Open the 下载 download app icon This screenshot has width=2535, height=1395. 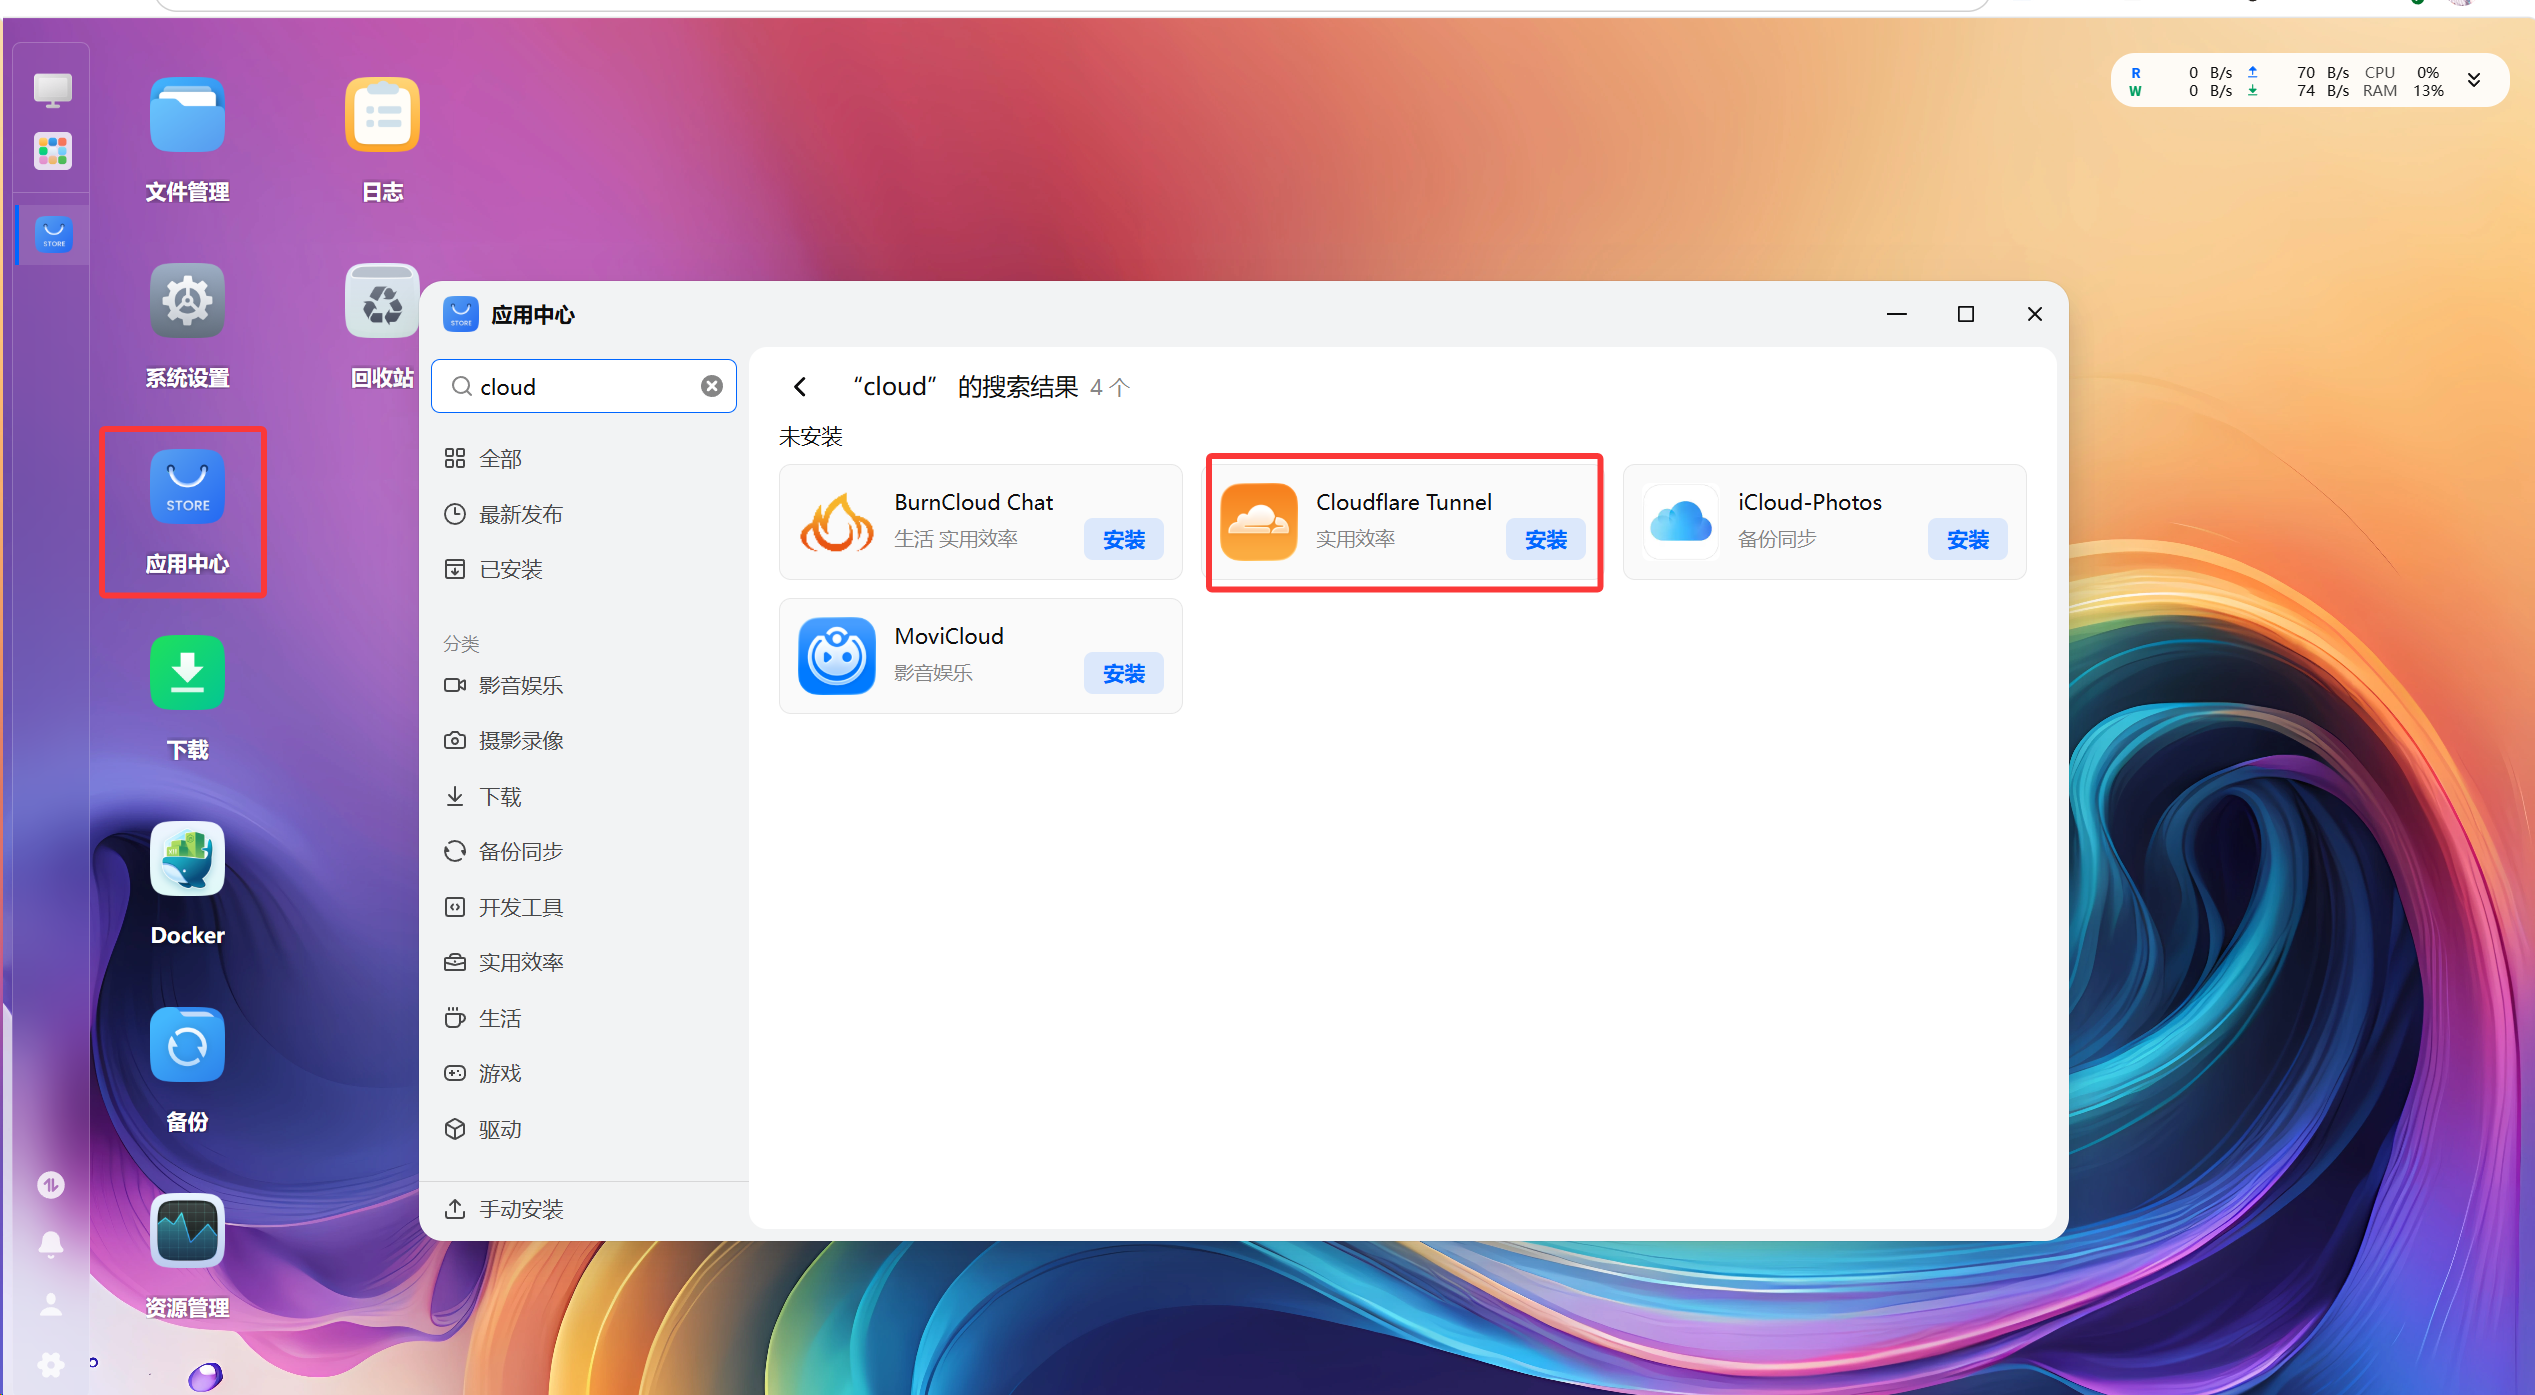(187, 674)
